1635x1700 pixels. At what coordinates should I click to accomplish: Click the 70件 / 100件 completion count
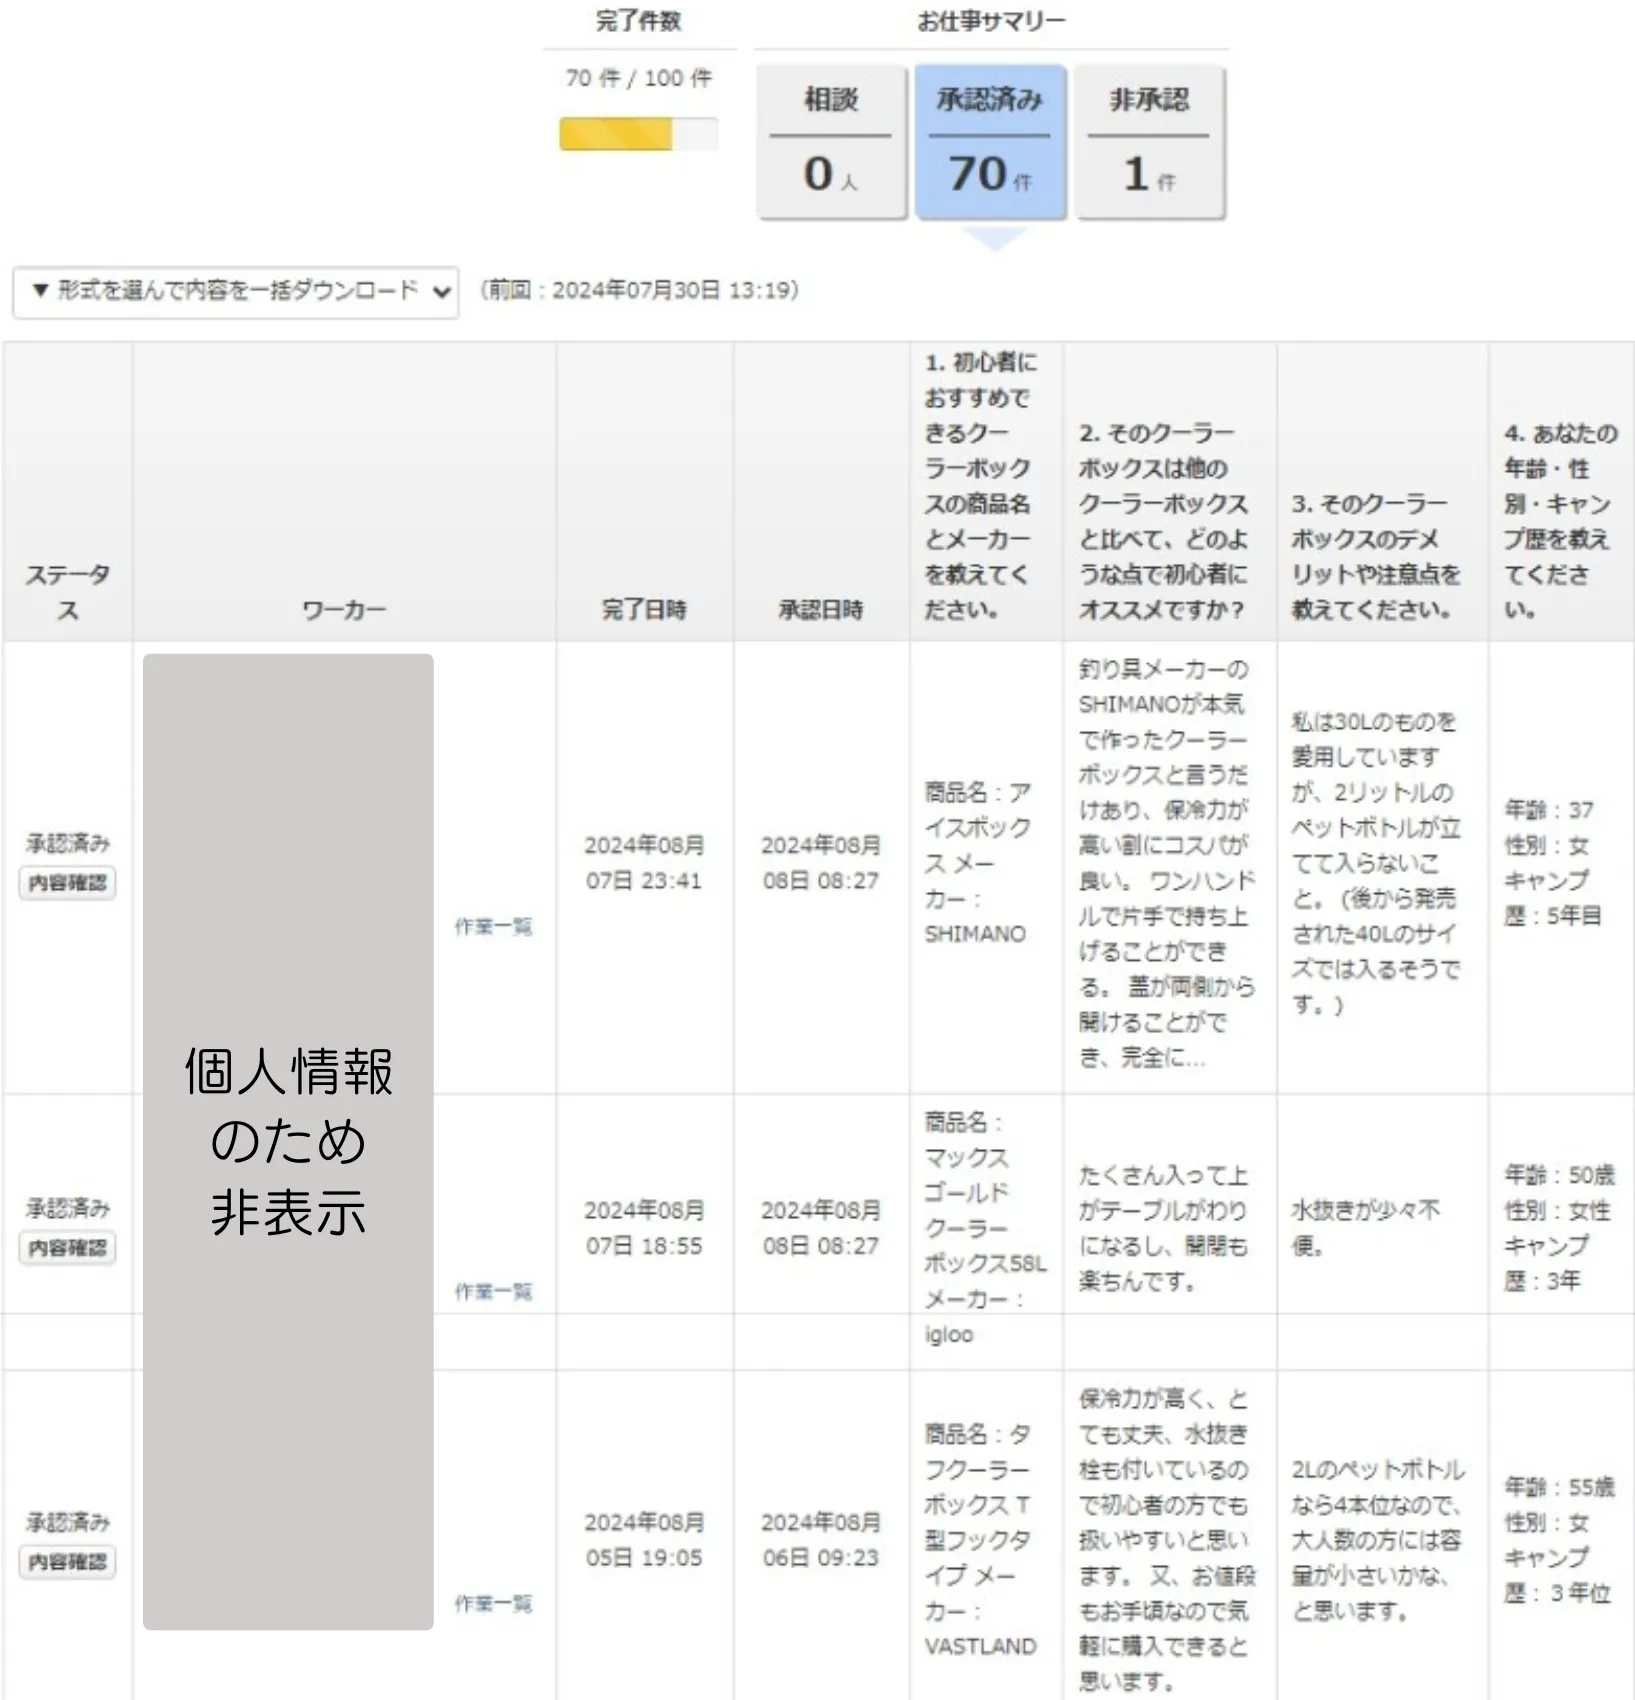[x=638, y=78]
